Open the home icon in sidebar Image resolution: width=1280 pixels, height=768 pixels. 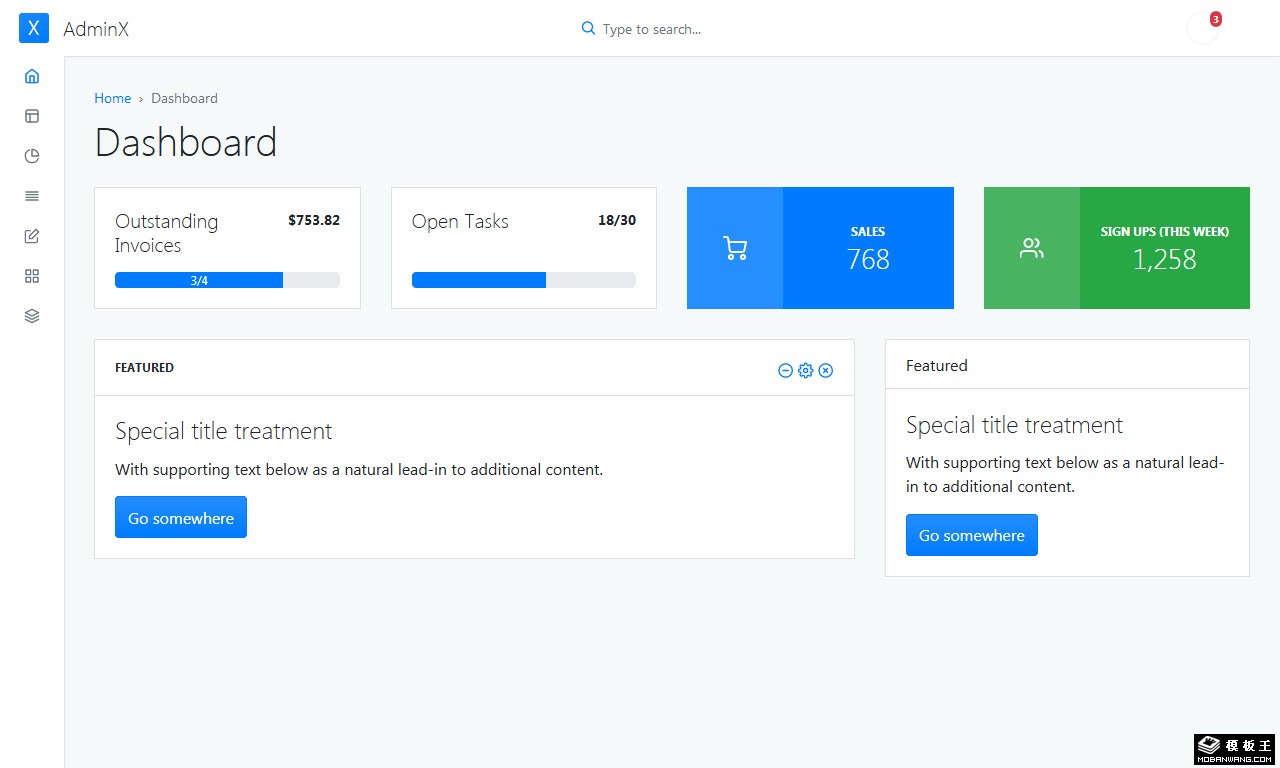coord(32,76)
